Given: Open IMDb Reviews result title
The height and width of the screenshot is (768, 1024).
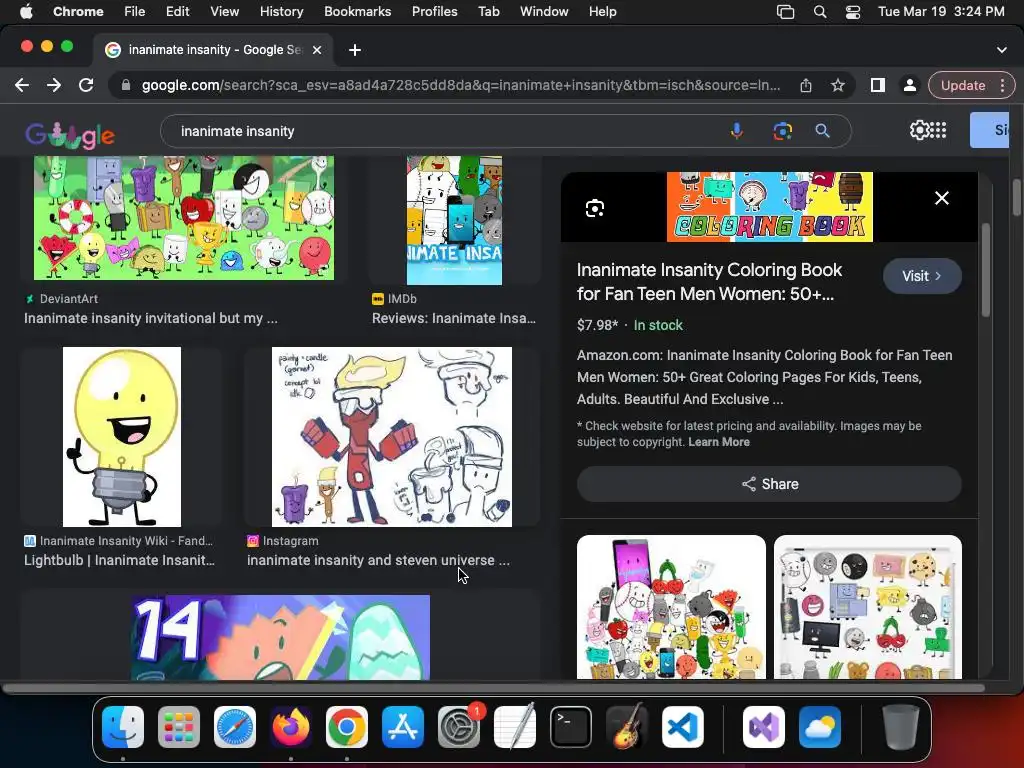Looking at the screenshot, I should (x=454, y=318).
